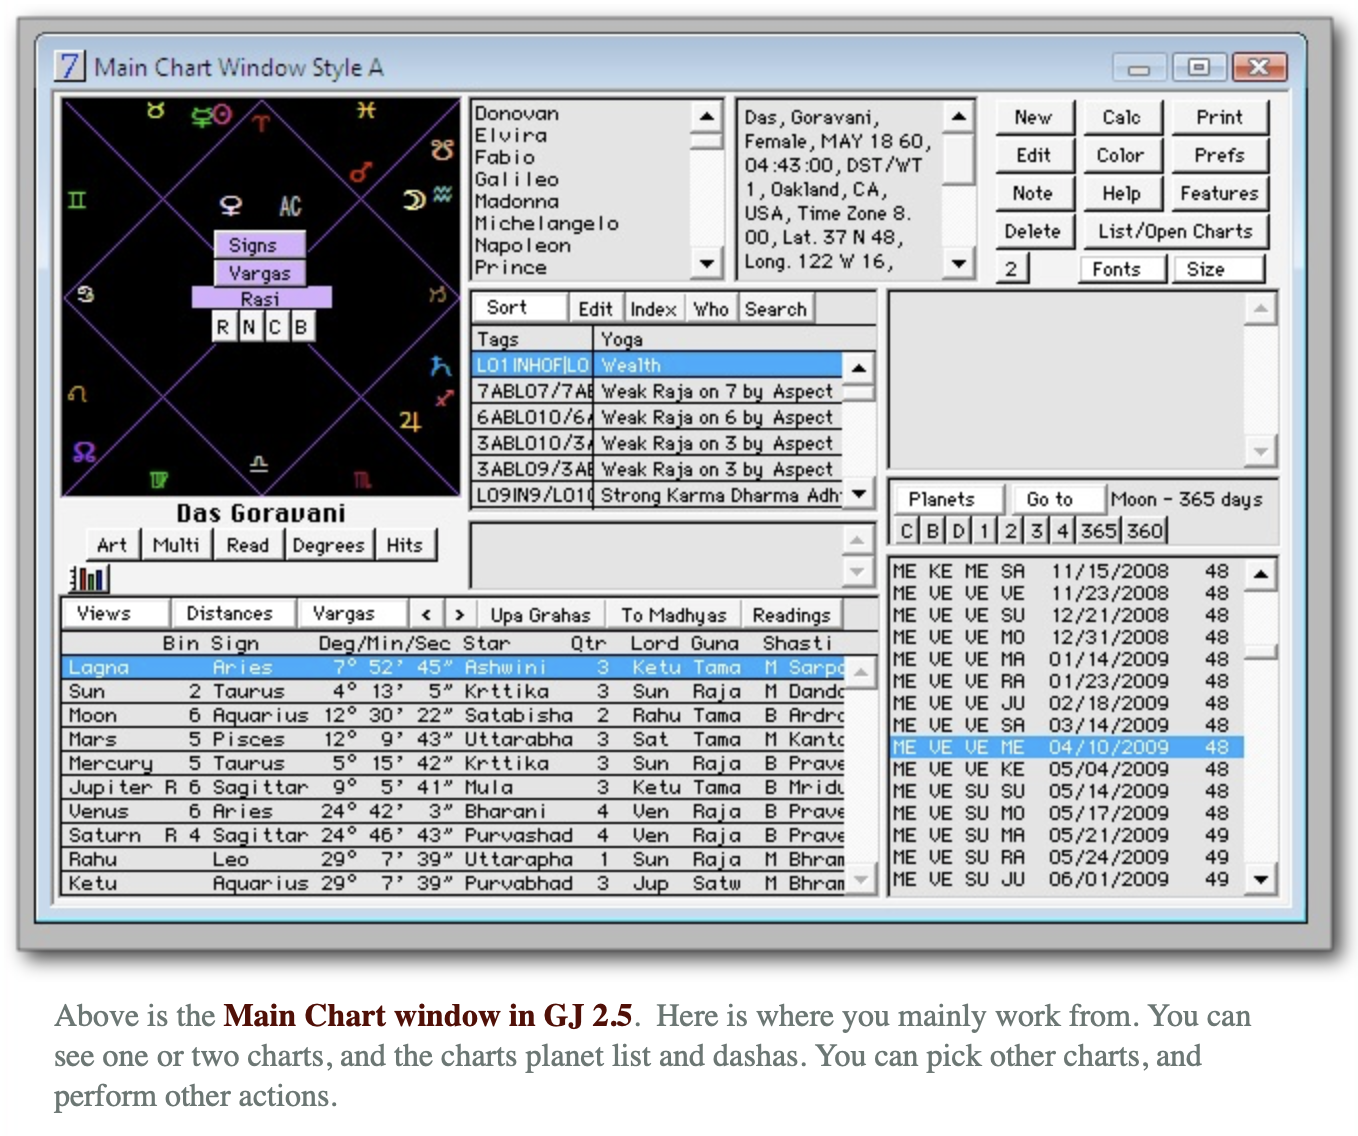
Task: Click the Calc button
Action: 1121,117
